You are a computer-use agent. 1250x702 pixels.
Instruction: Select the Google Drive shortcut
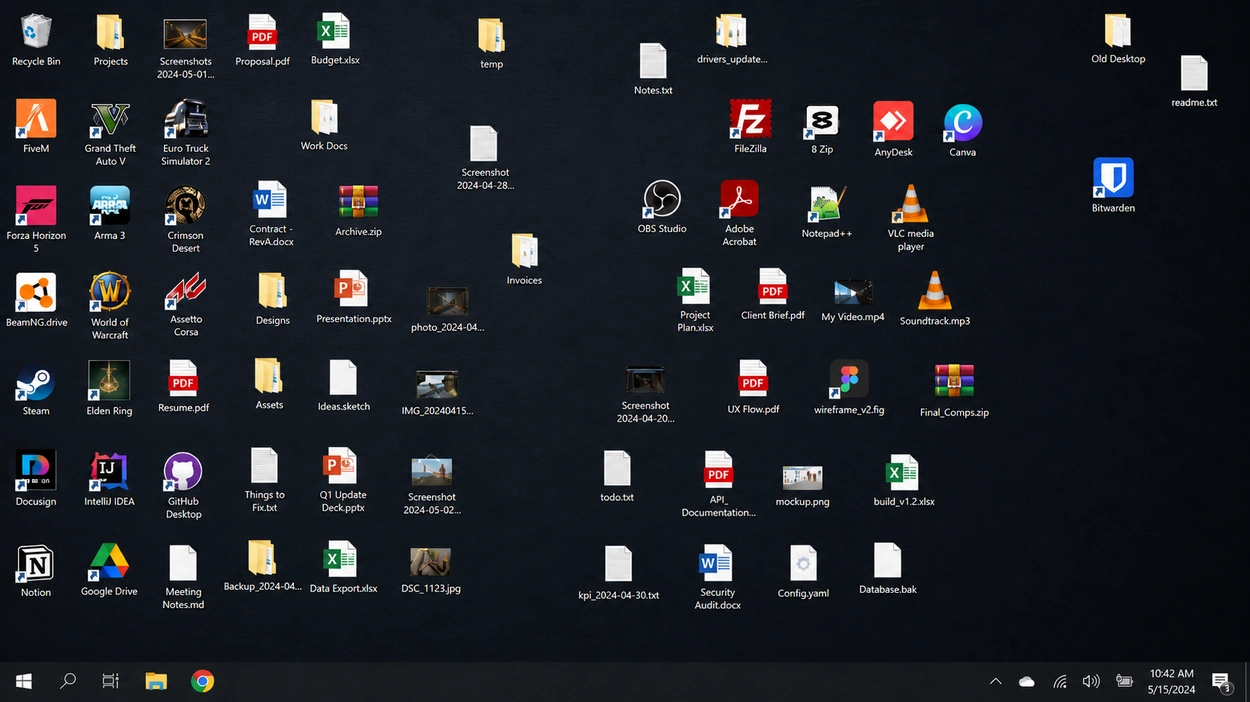tap(110, 563)
